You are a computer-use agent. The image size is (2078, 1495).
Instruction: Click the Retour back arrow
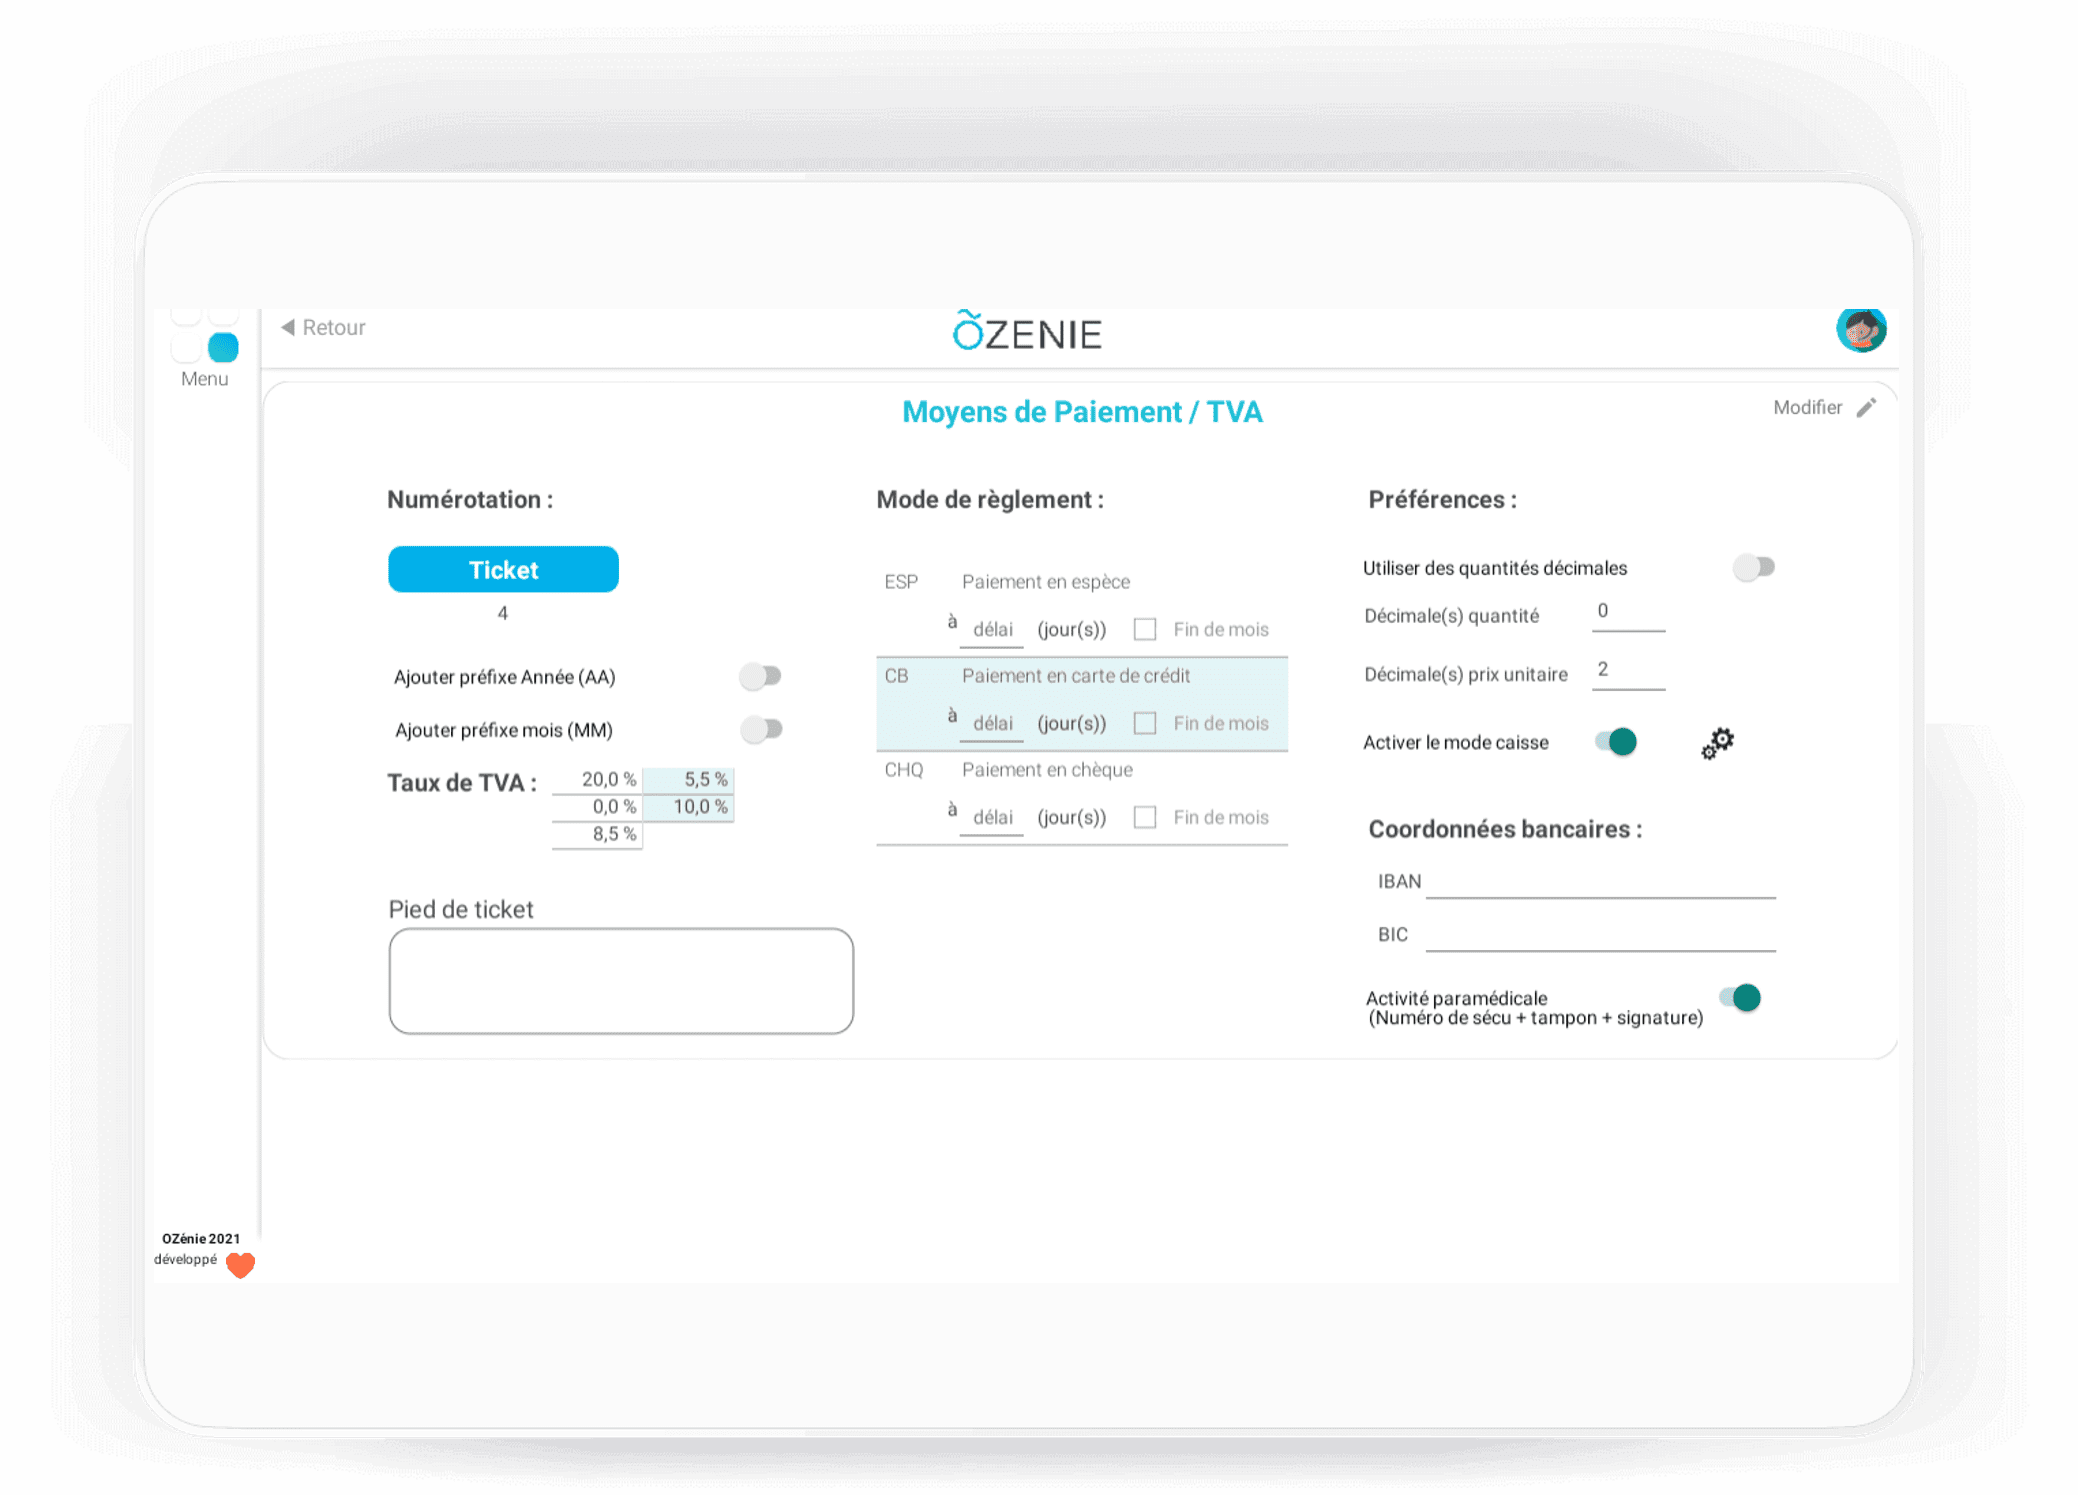click(x=288, y=327)
